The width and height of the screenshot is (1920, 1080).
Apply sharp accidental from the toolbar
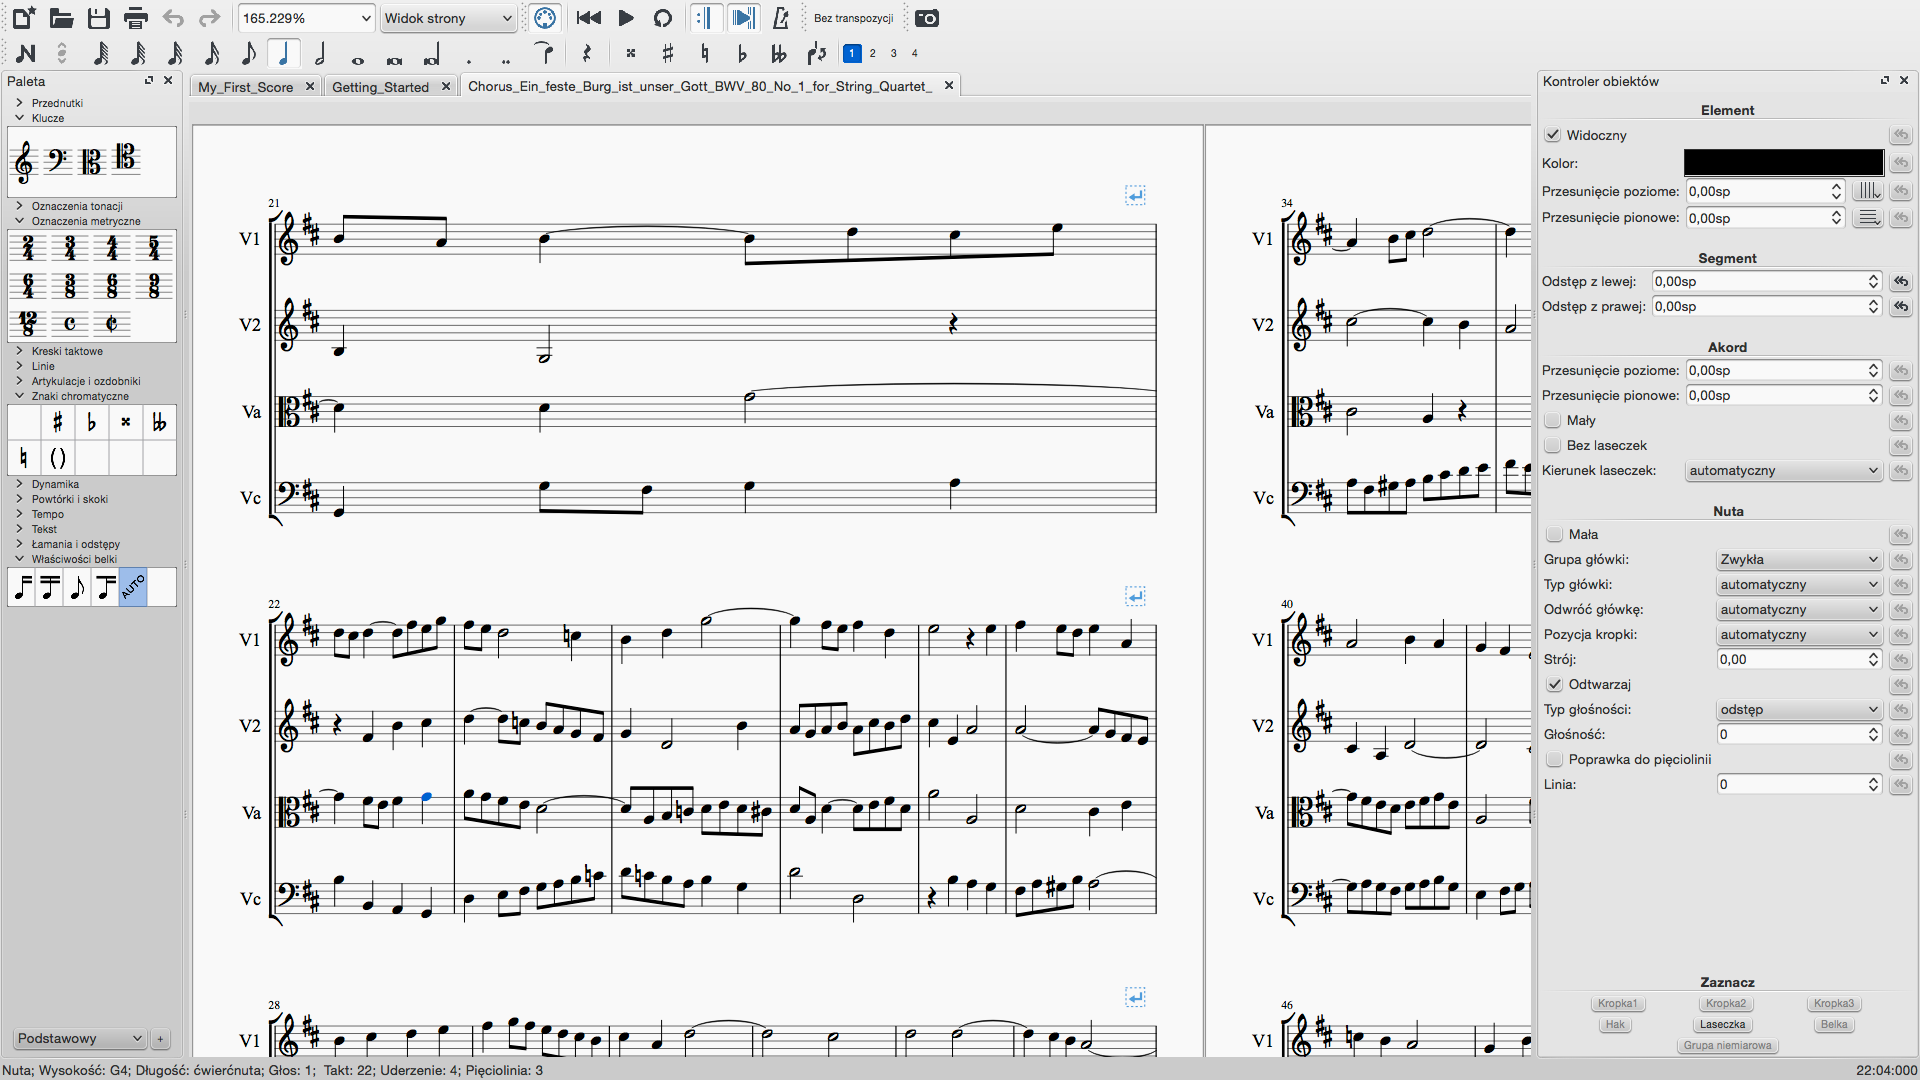tap(668, 54)
